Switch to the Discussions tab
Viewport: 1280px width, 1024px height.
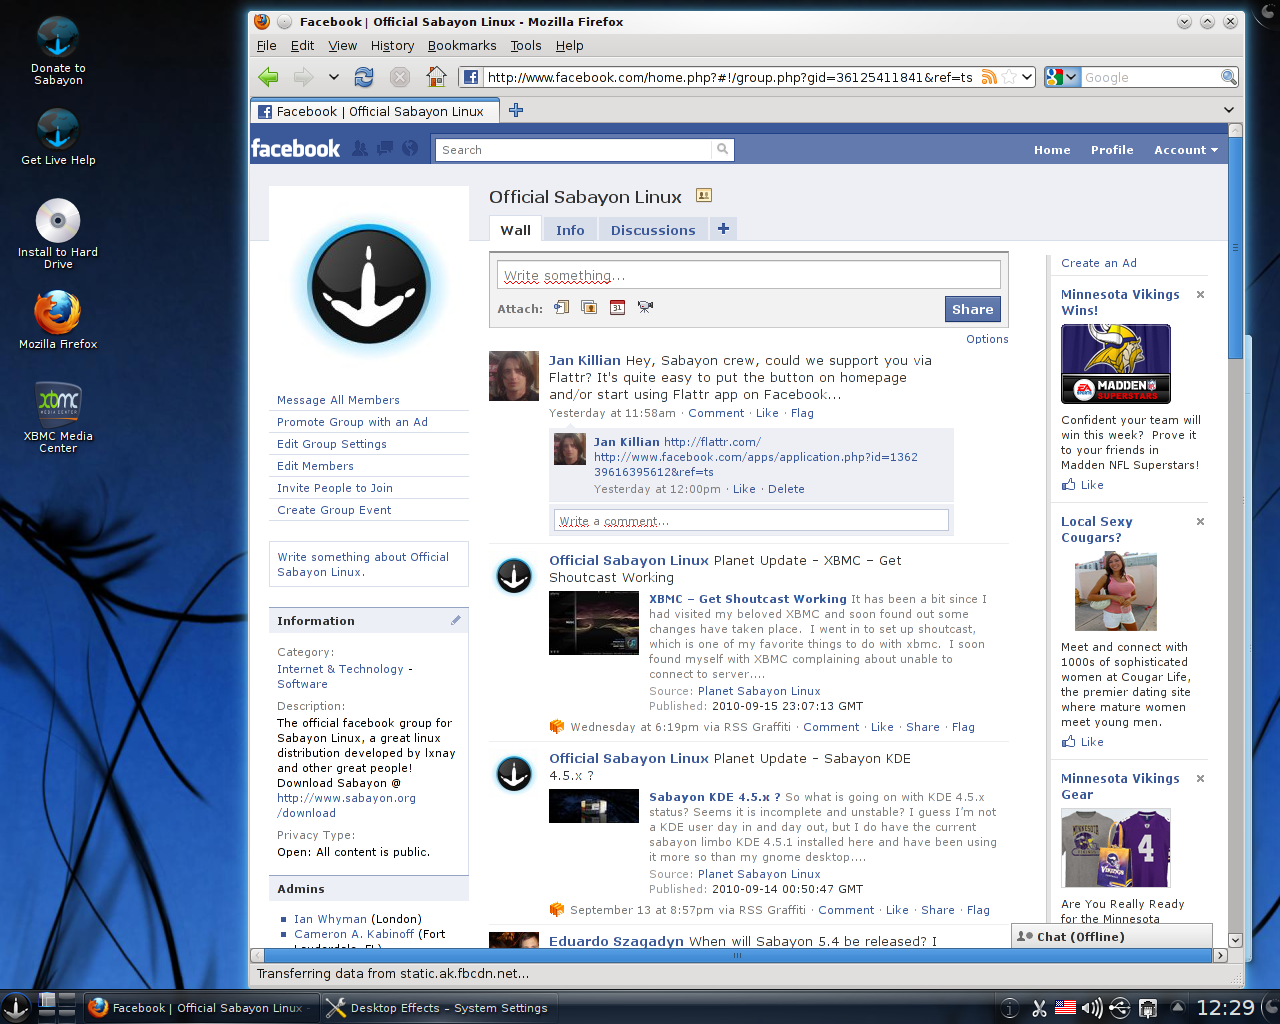(653, 230)
